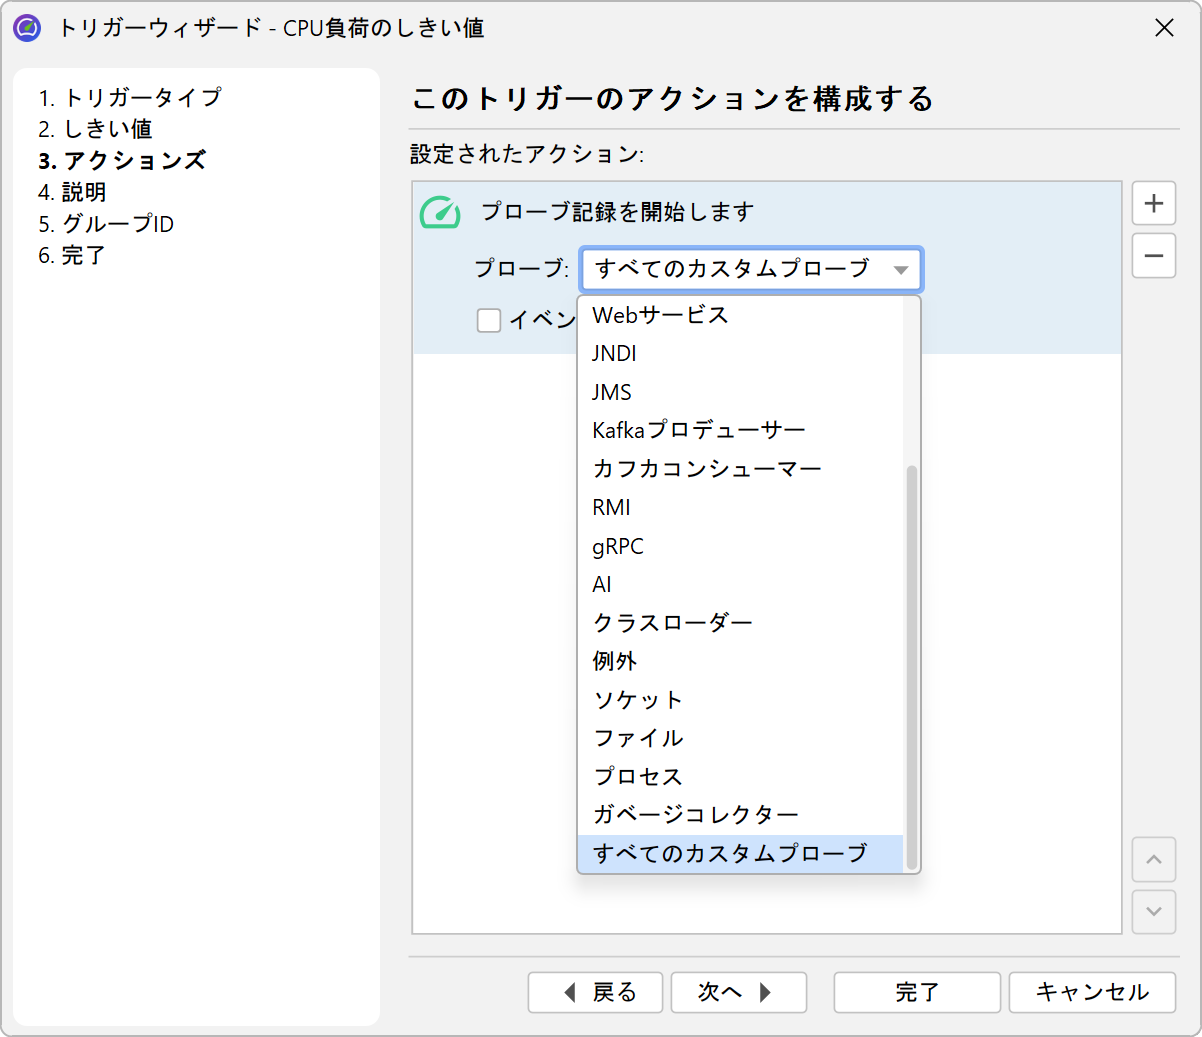Image resolution: width=1202 pixels, height=1037 pixels.
Task: Click the 戻る button
Action: coord(596,992)
